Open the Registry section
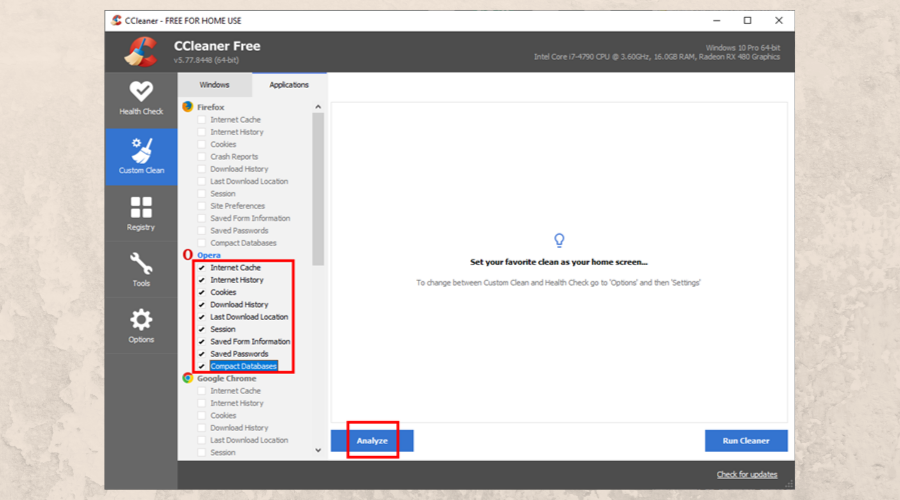 click(141, 214)
